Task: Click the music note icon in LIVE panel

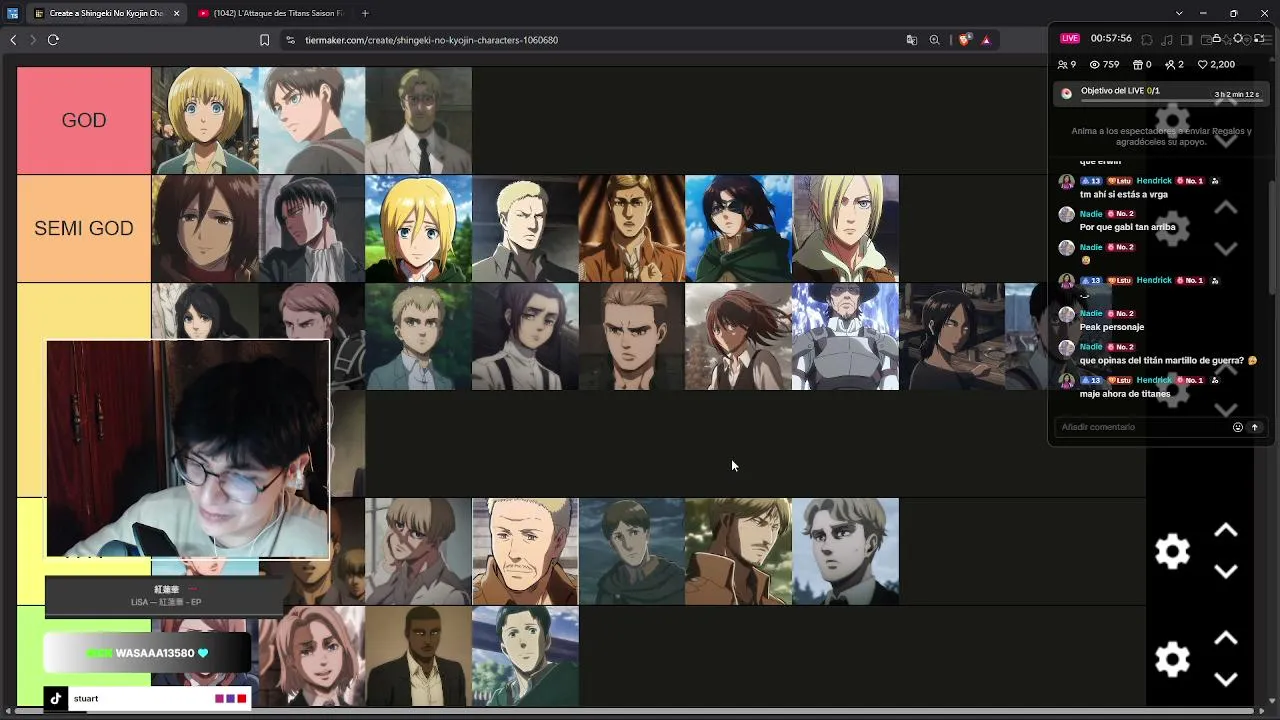Action: [1167, 39]
